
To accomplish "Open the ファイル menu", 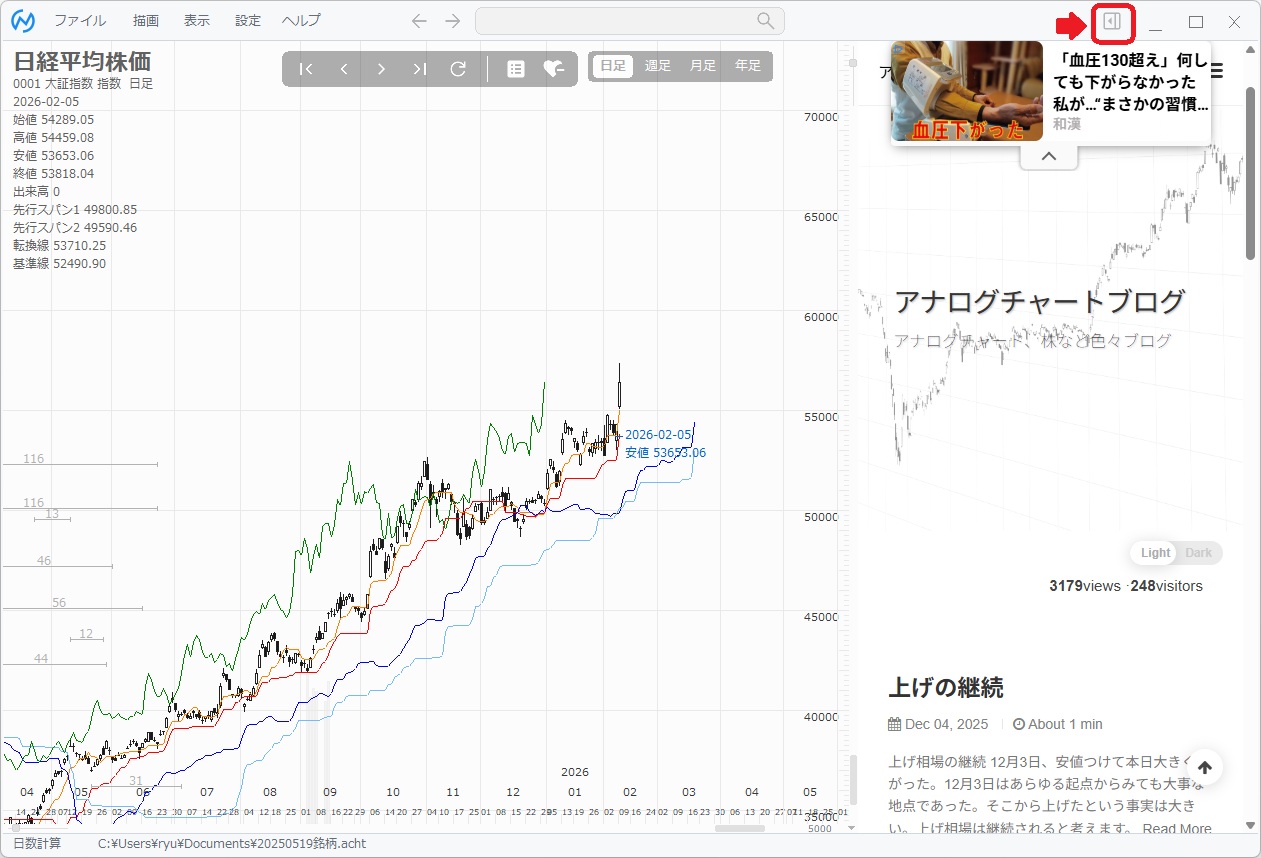I will tap(80, 21).
